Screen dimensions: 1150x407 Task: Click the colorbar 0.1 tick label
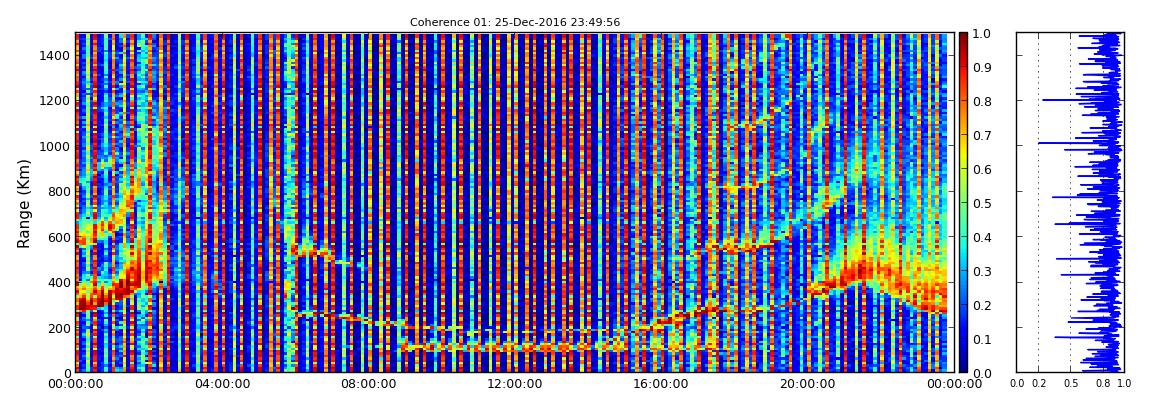(x=982, y=340)
